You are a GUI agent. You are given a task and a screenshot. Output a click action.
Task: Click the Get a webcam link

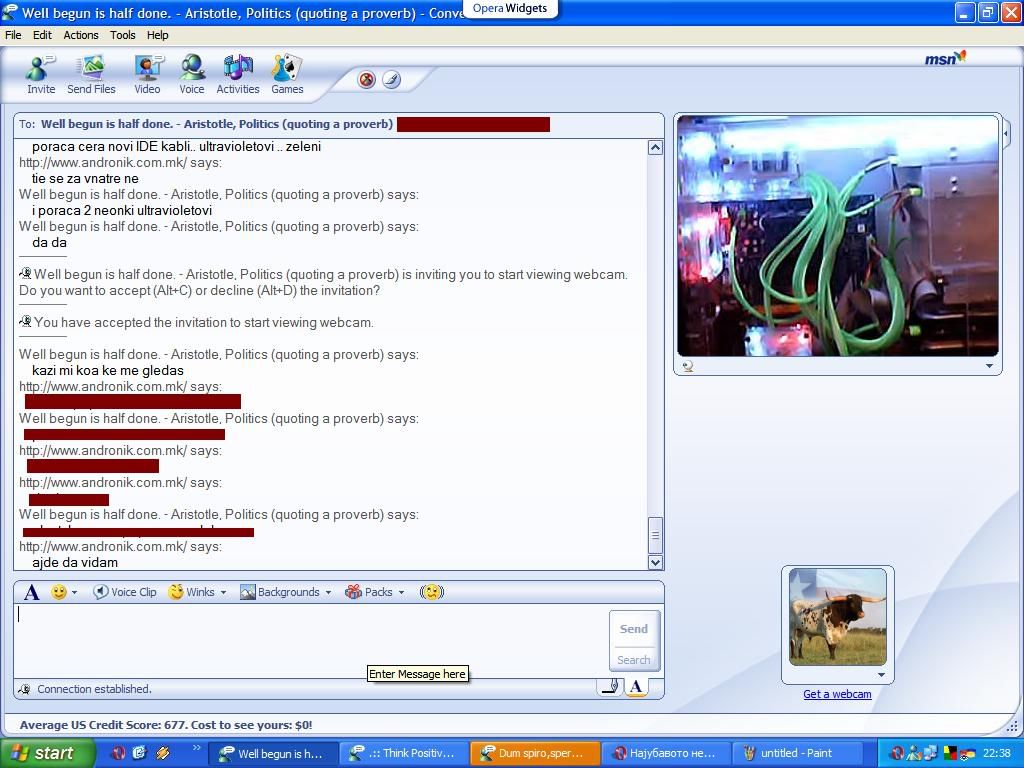[x=837, y=694]
